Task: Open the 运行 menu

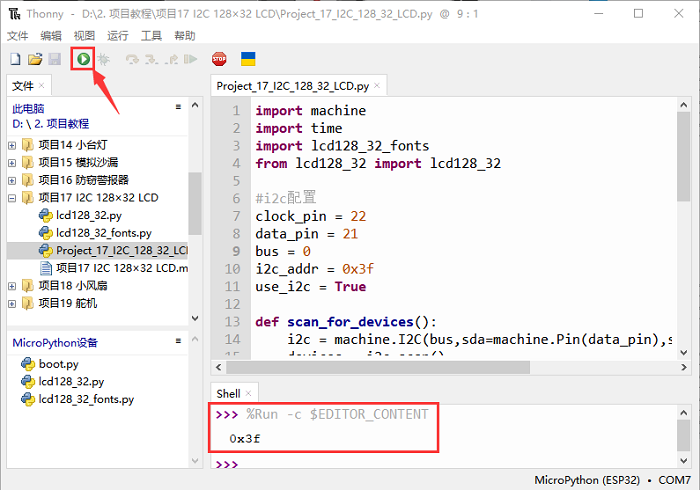Action: [x=118, y=35]
